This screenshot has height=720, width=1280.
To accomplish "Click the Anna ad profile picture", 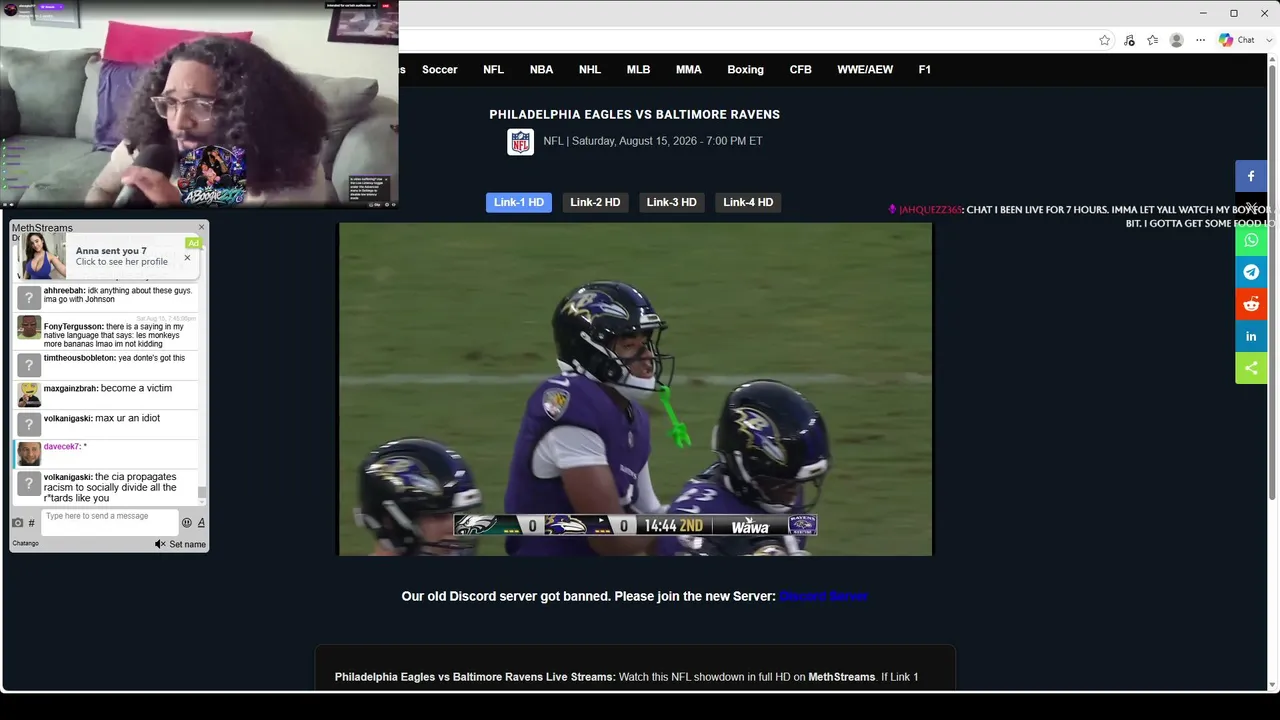I will [x=43, y=257].
